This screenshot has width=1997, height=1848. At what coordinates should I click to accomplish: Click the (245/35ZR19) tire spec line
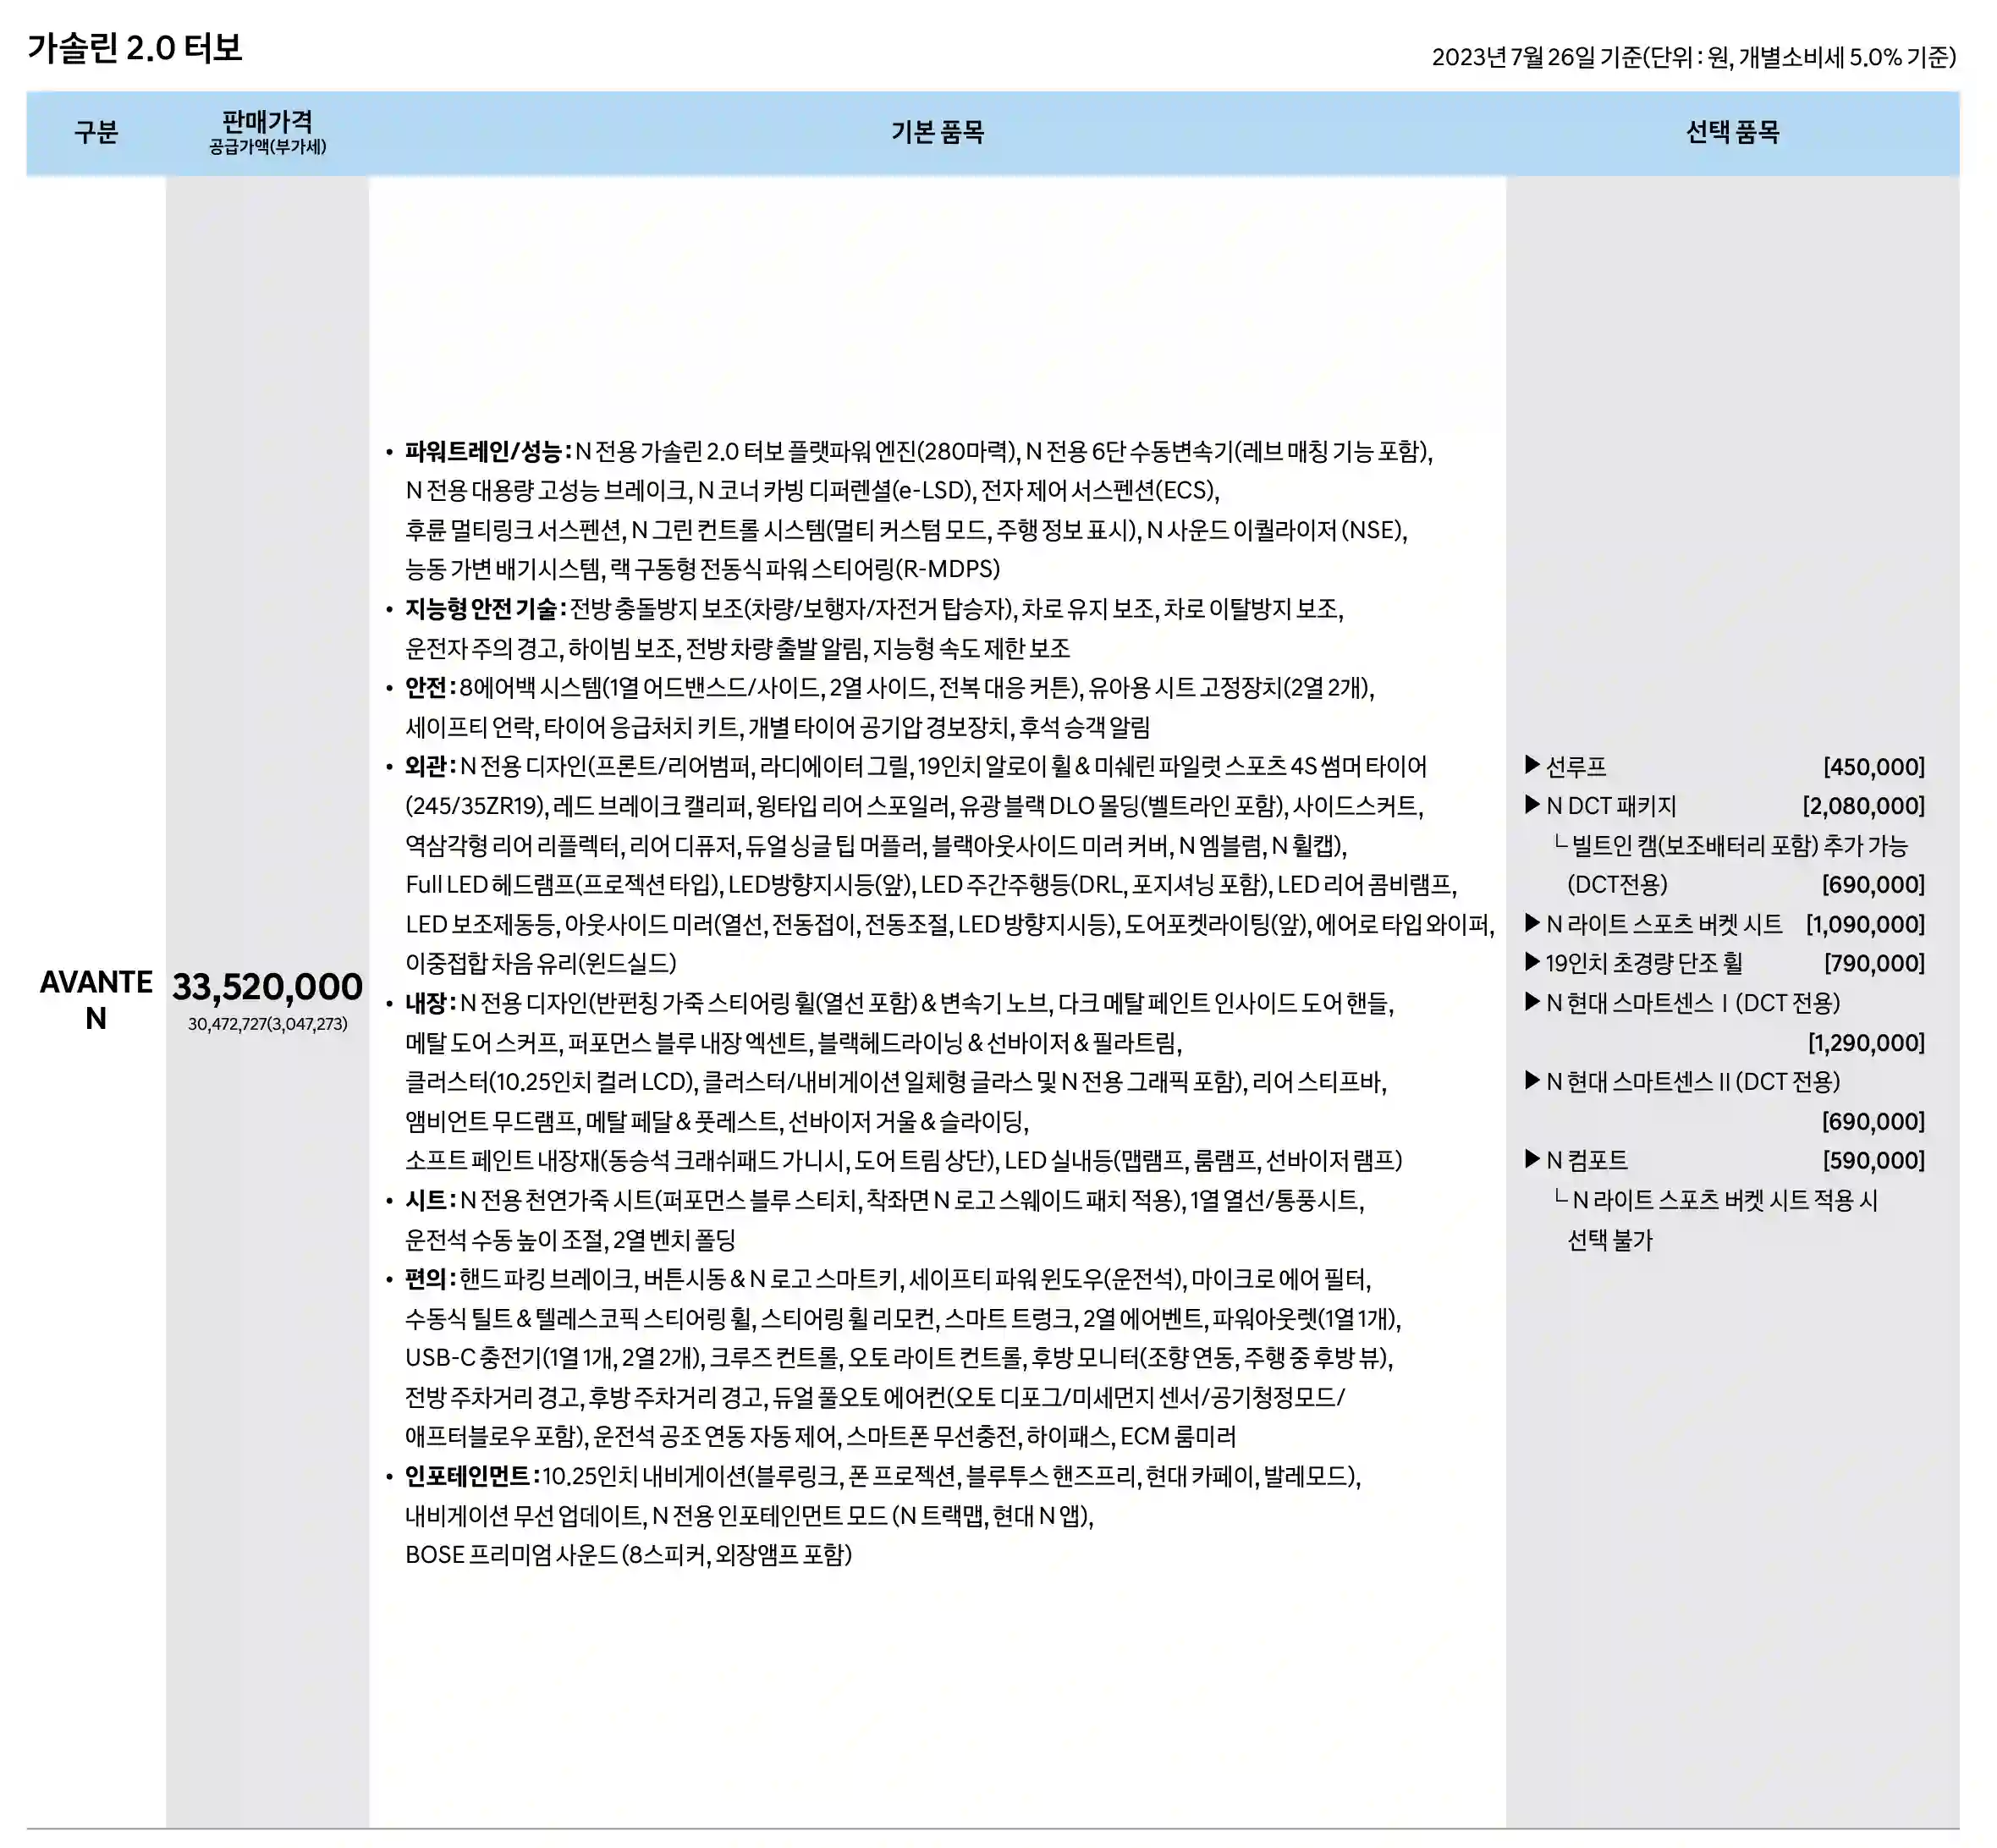pyautogui.click(x=914, y=806)
